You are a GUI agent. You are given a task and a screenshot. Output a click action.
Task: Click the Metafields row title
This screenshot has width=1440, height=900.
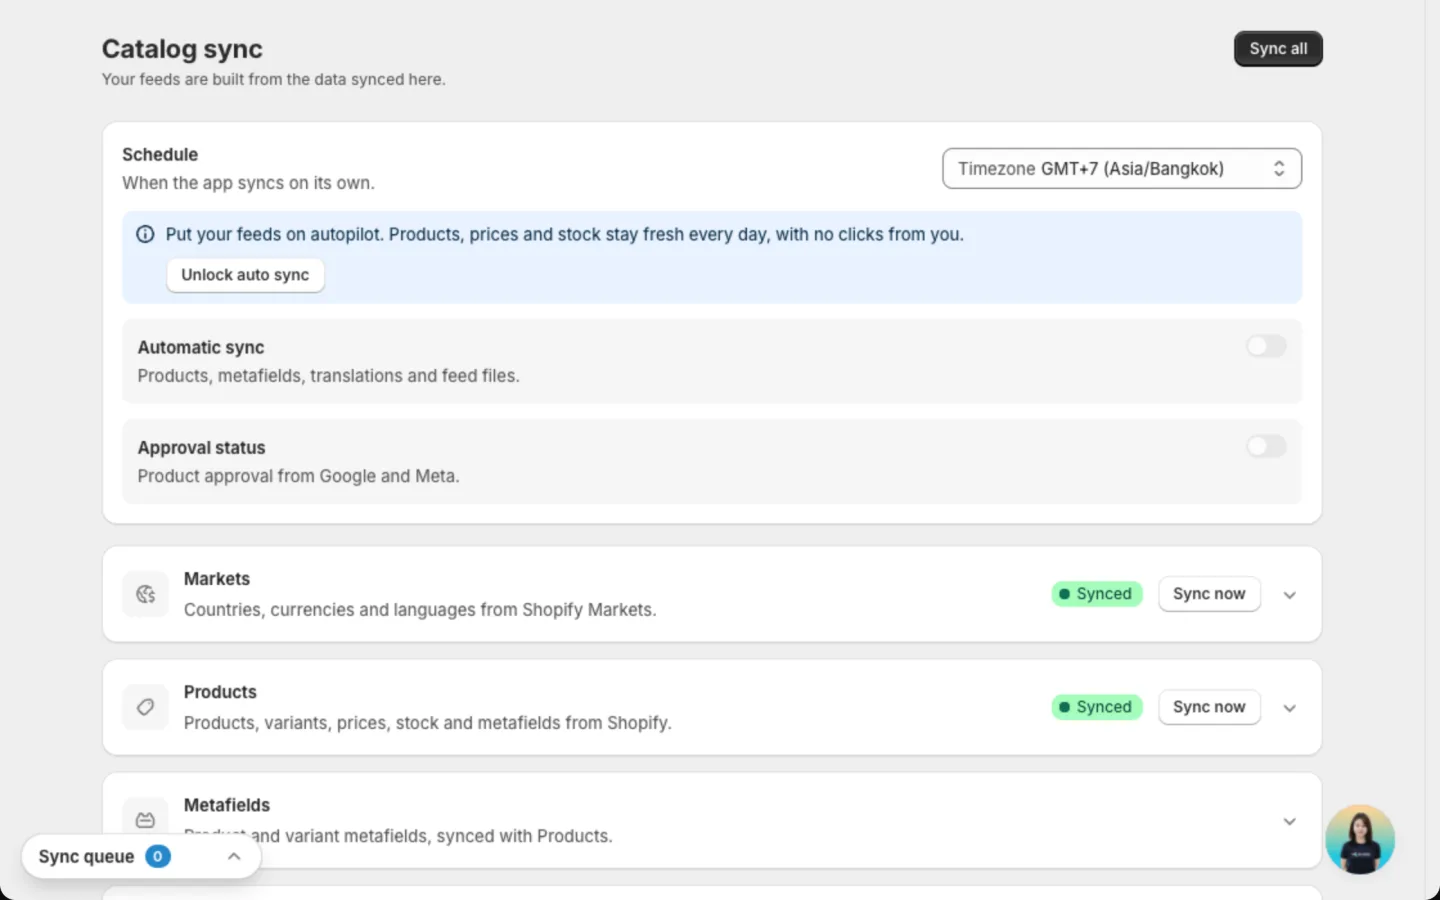pos(227,805)
